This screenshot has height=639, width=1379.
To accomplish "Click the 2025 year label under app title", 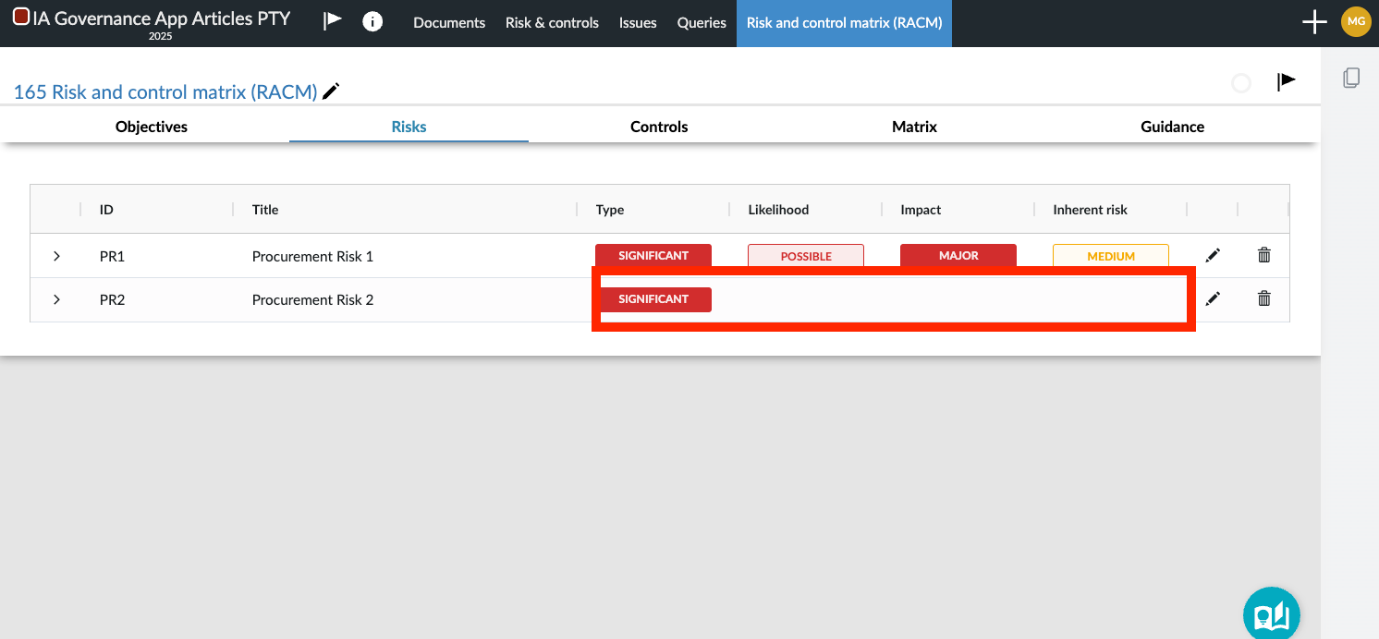I will [x=160, y=36].
